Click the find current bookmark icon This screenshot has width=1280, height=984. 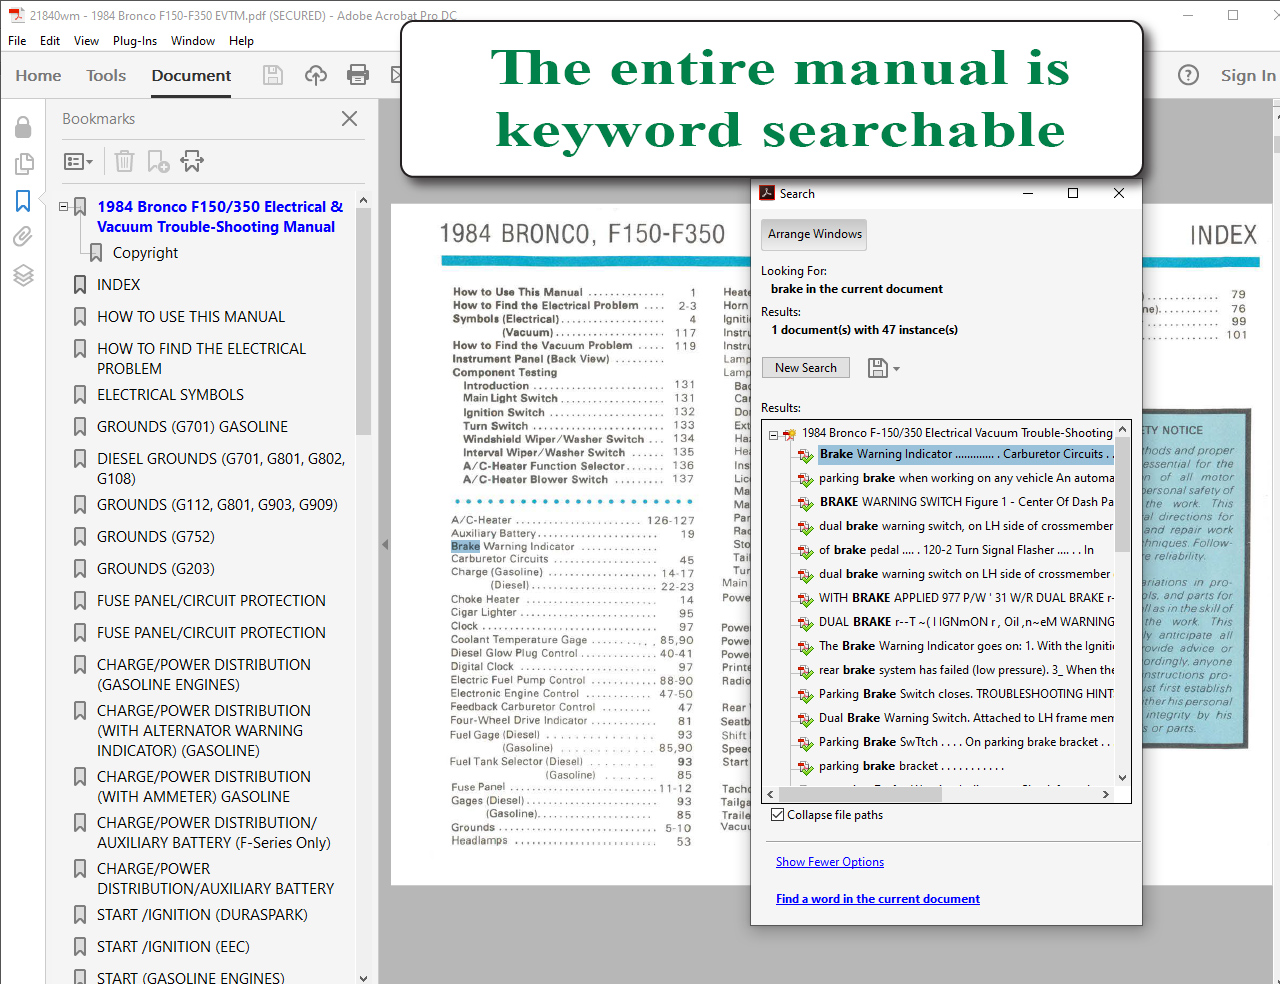(x=192, y=161)
